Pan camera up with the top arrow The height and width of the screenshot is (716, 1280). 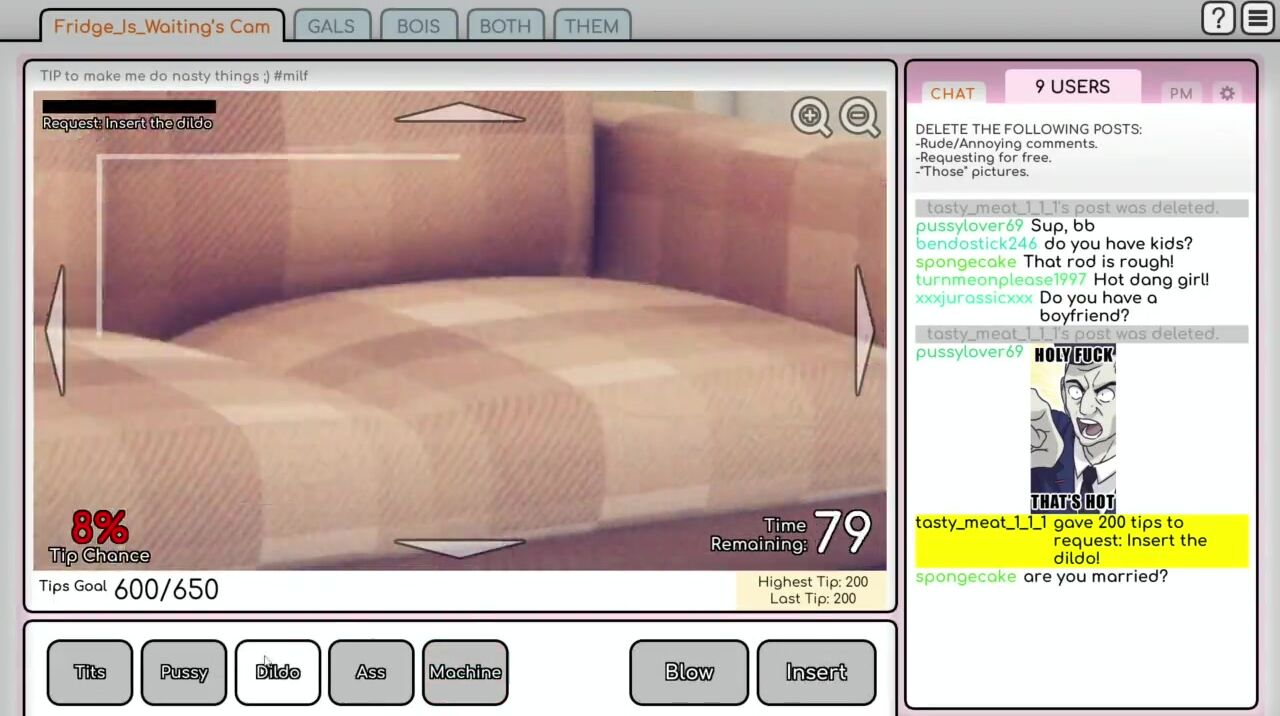tap(460, 113)
